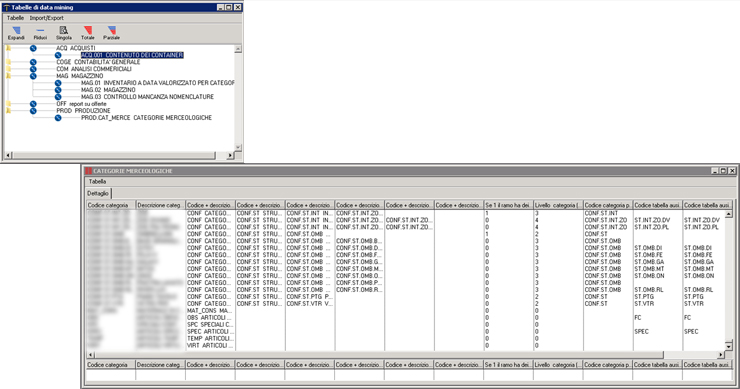Click grid horizontal scrollbar left arrow

[x=90, y=355]
